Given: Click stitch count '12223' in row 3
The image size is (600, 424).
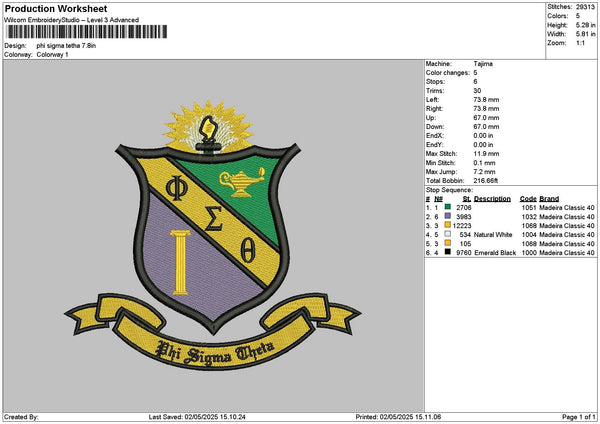Looking at the screenshot, I should pyautogui.click(x=462, y=226).
